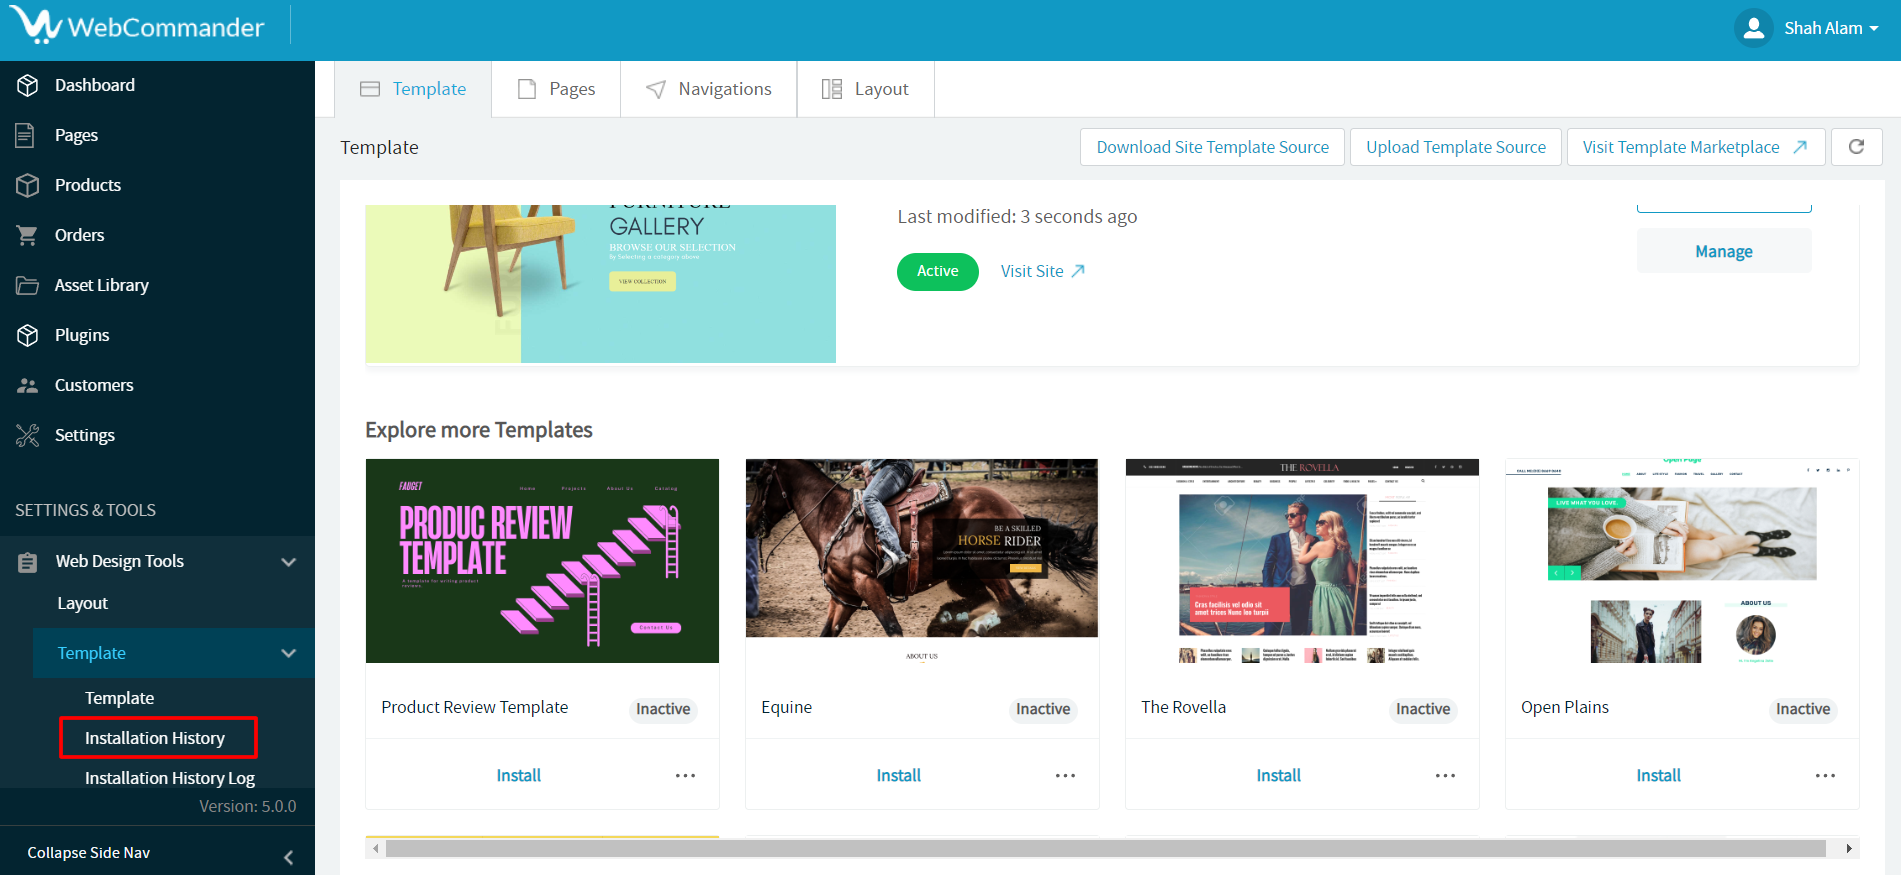Click the Orders cart icon
The width and height of the screenshot is (1901, 875).
[27, 235]
